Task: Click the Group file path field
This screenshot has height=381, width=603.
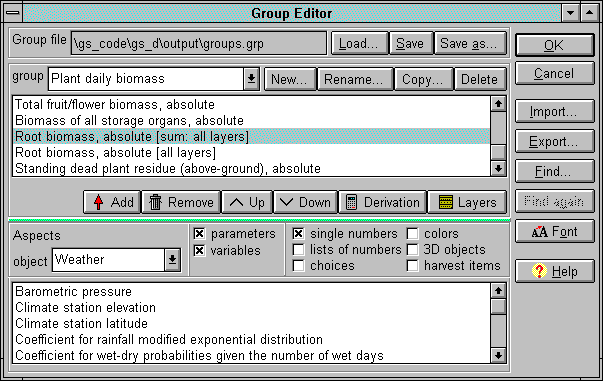Action: point(198,43)
